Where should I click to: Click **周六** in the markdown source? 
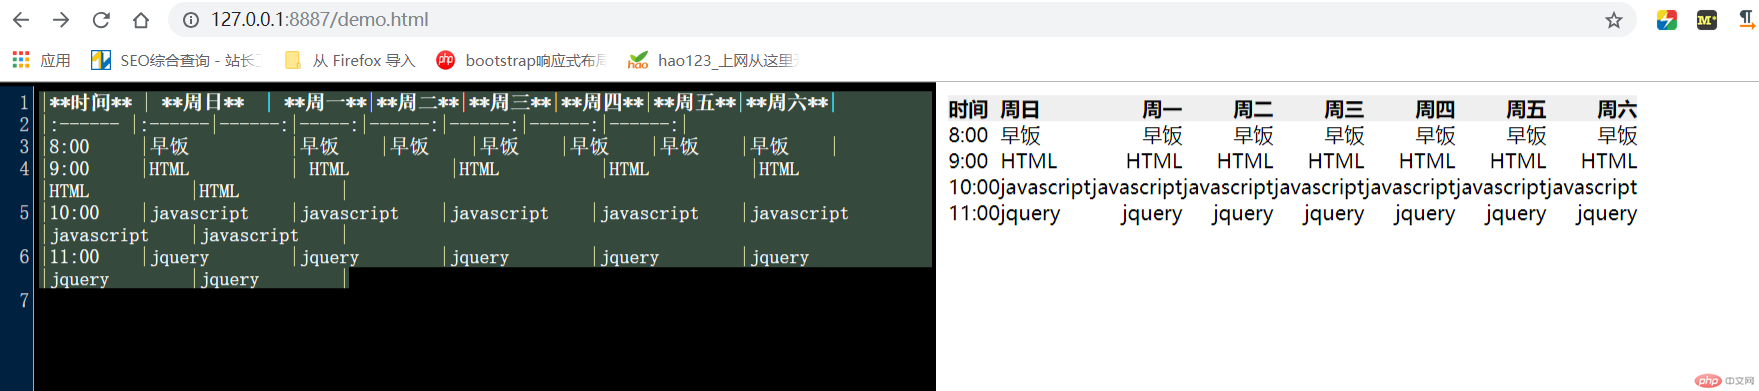coord(787,102)
